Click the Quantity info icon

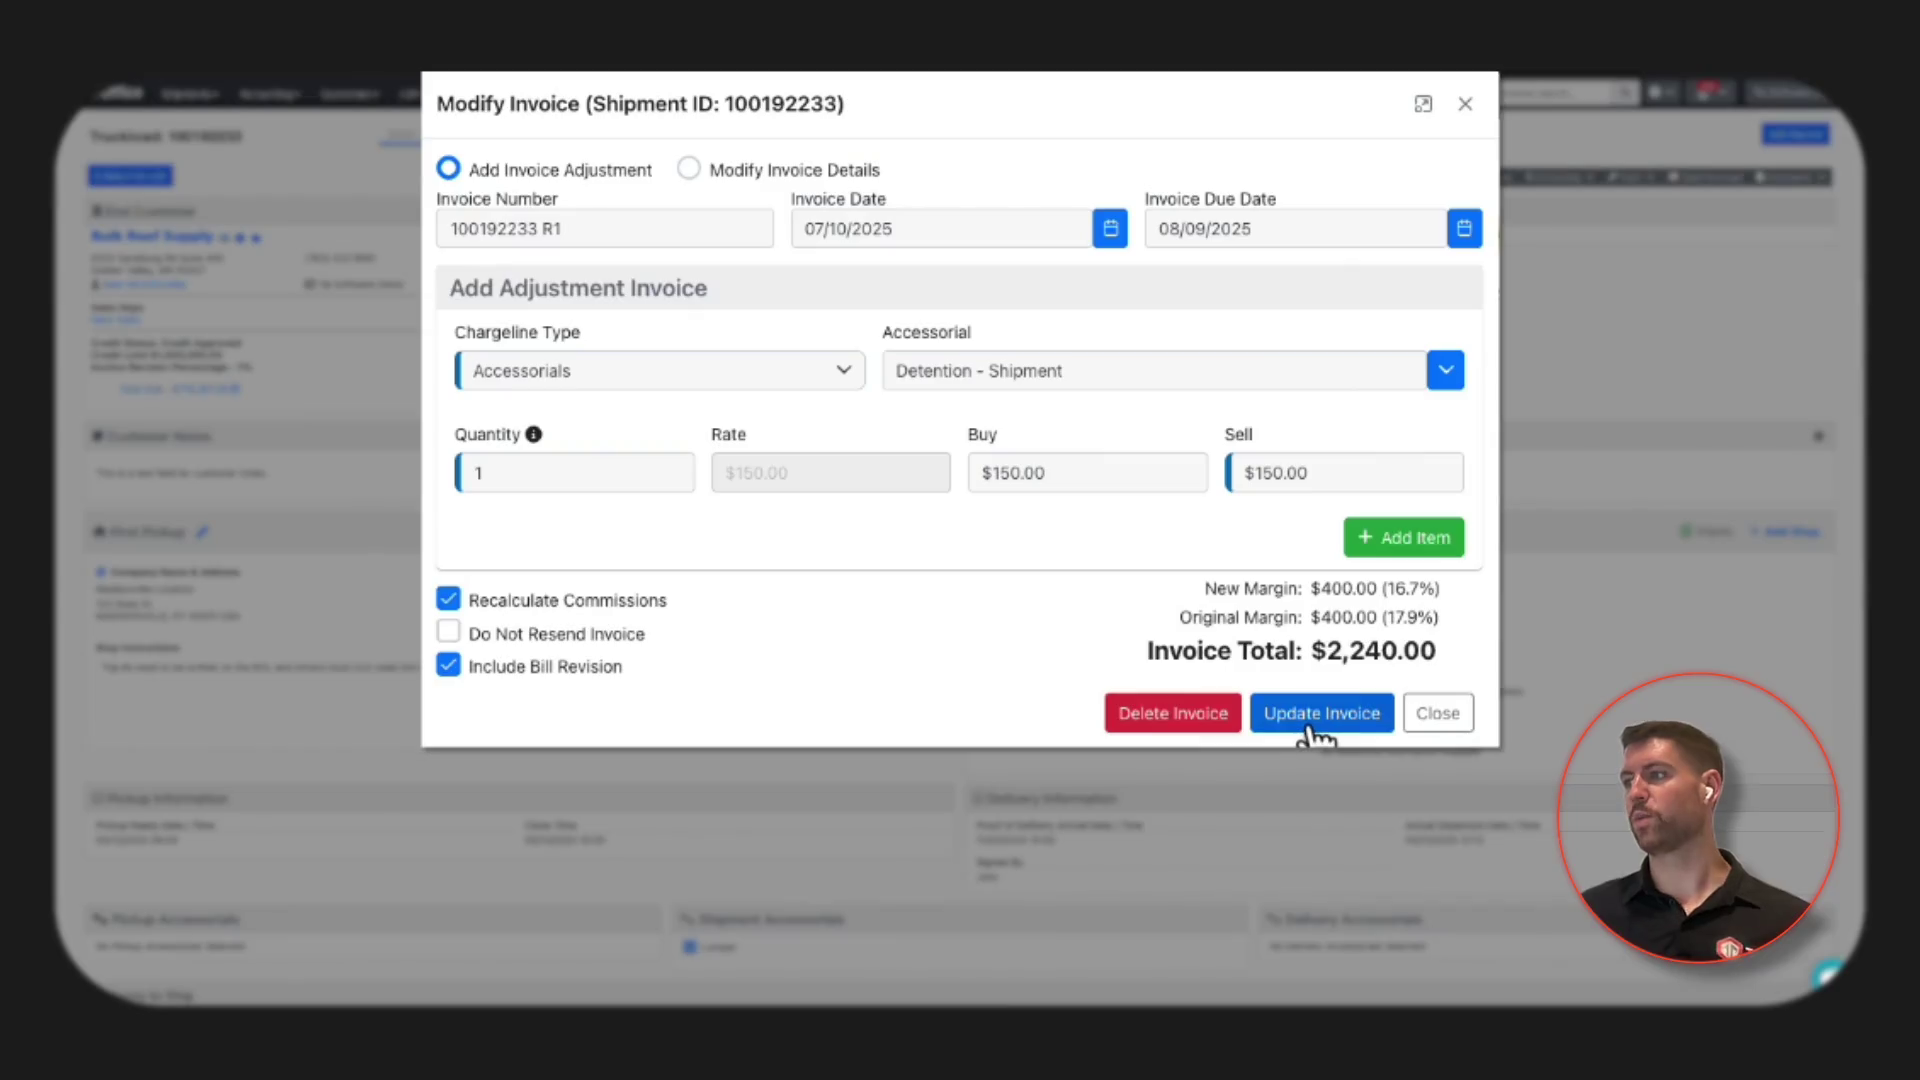[x=534, y=434]
